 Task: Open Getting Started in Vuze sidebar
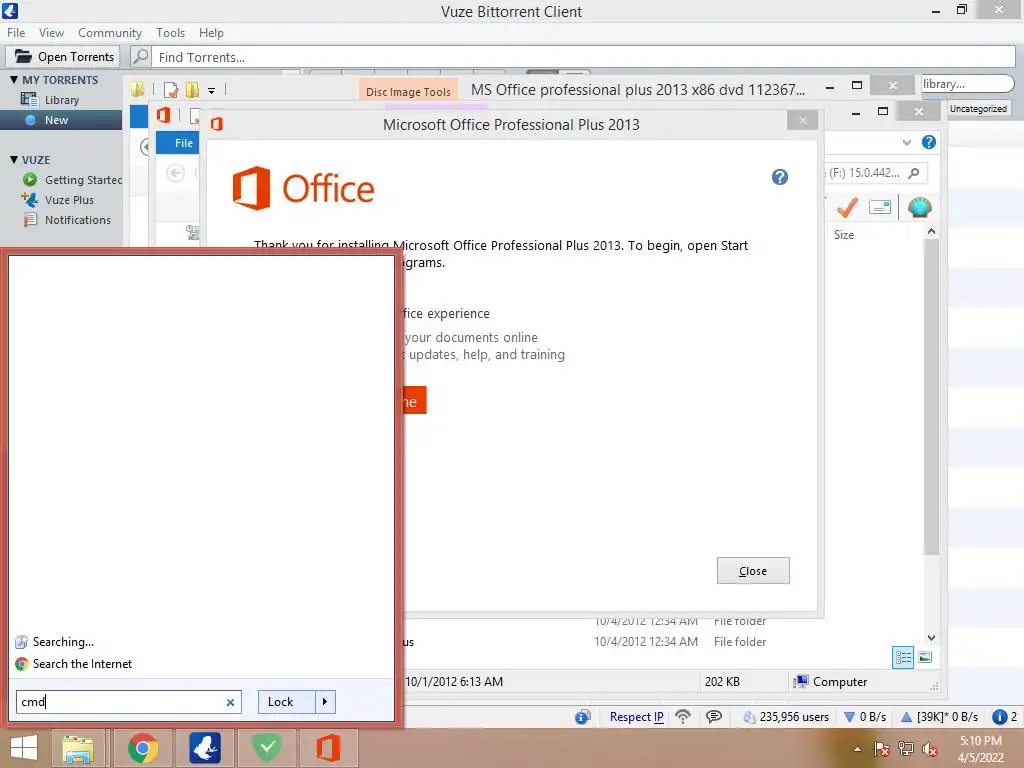tap(83, 180)
